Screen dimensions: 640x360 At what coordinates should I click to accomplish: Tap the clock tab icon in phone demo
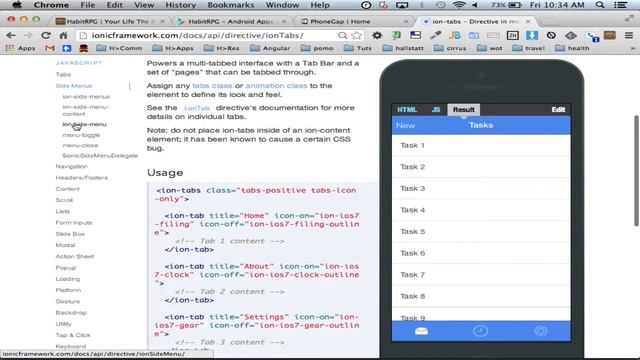tap(480, 331)
